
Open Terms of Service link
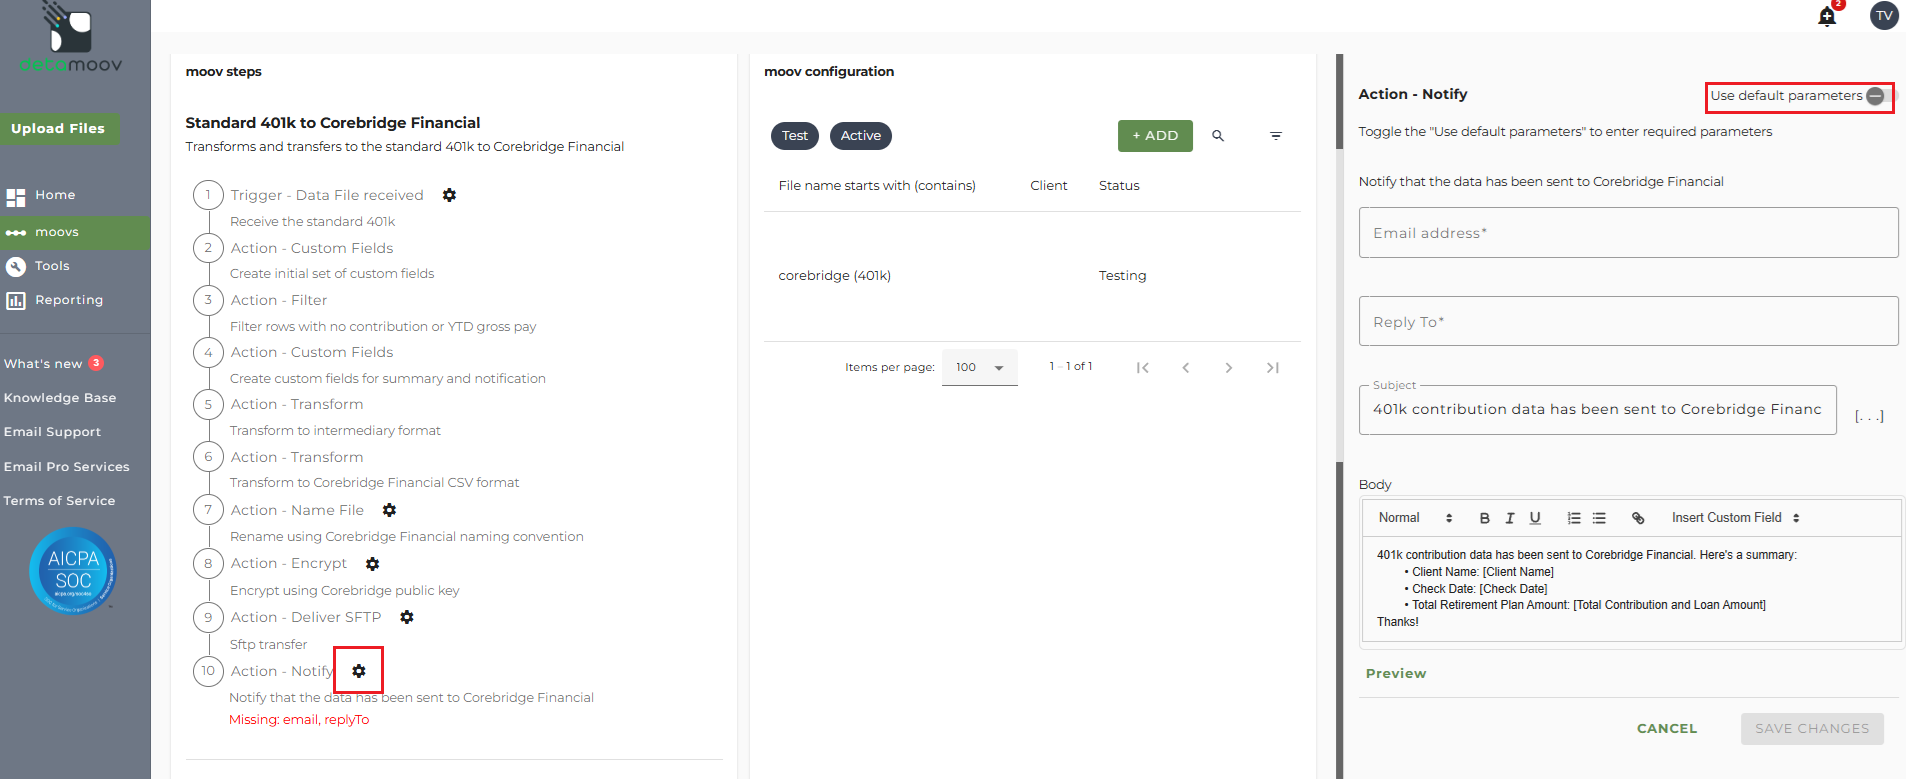[59, 501]
